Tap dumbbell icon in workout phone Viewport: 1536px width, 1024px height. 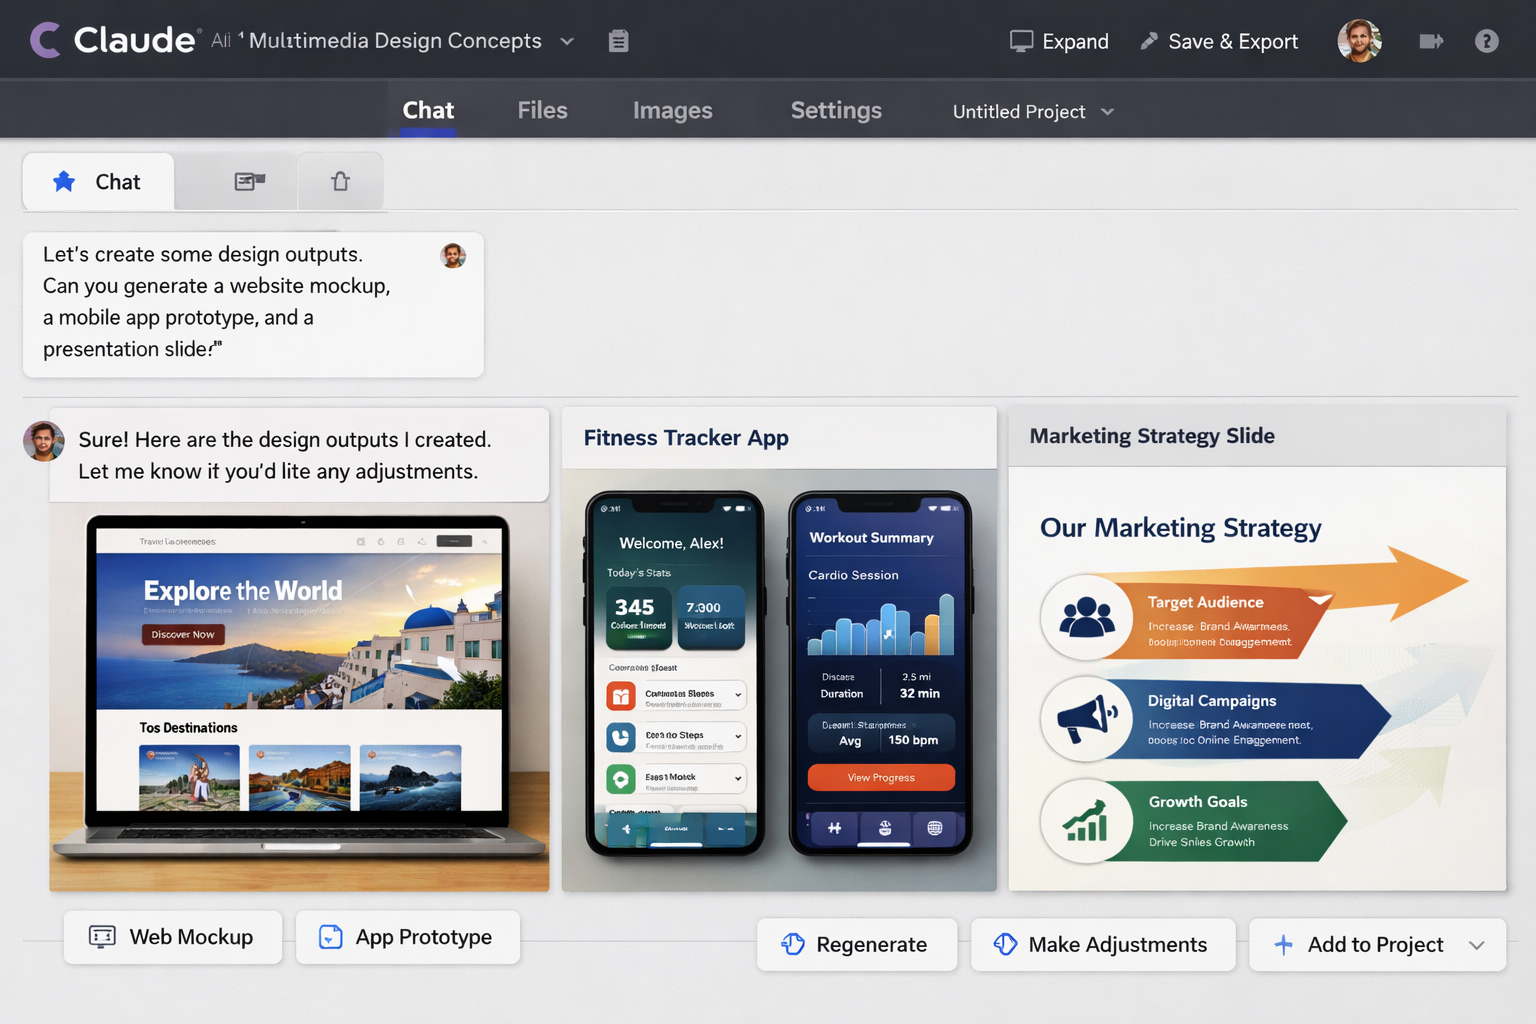point(834,828)
